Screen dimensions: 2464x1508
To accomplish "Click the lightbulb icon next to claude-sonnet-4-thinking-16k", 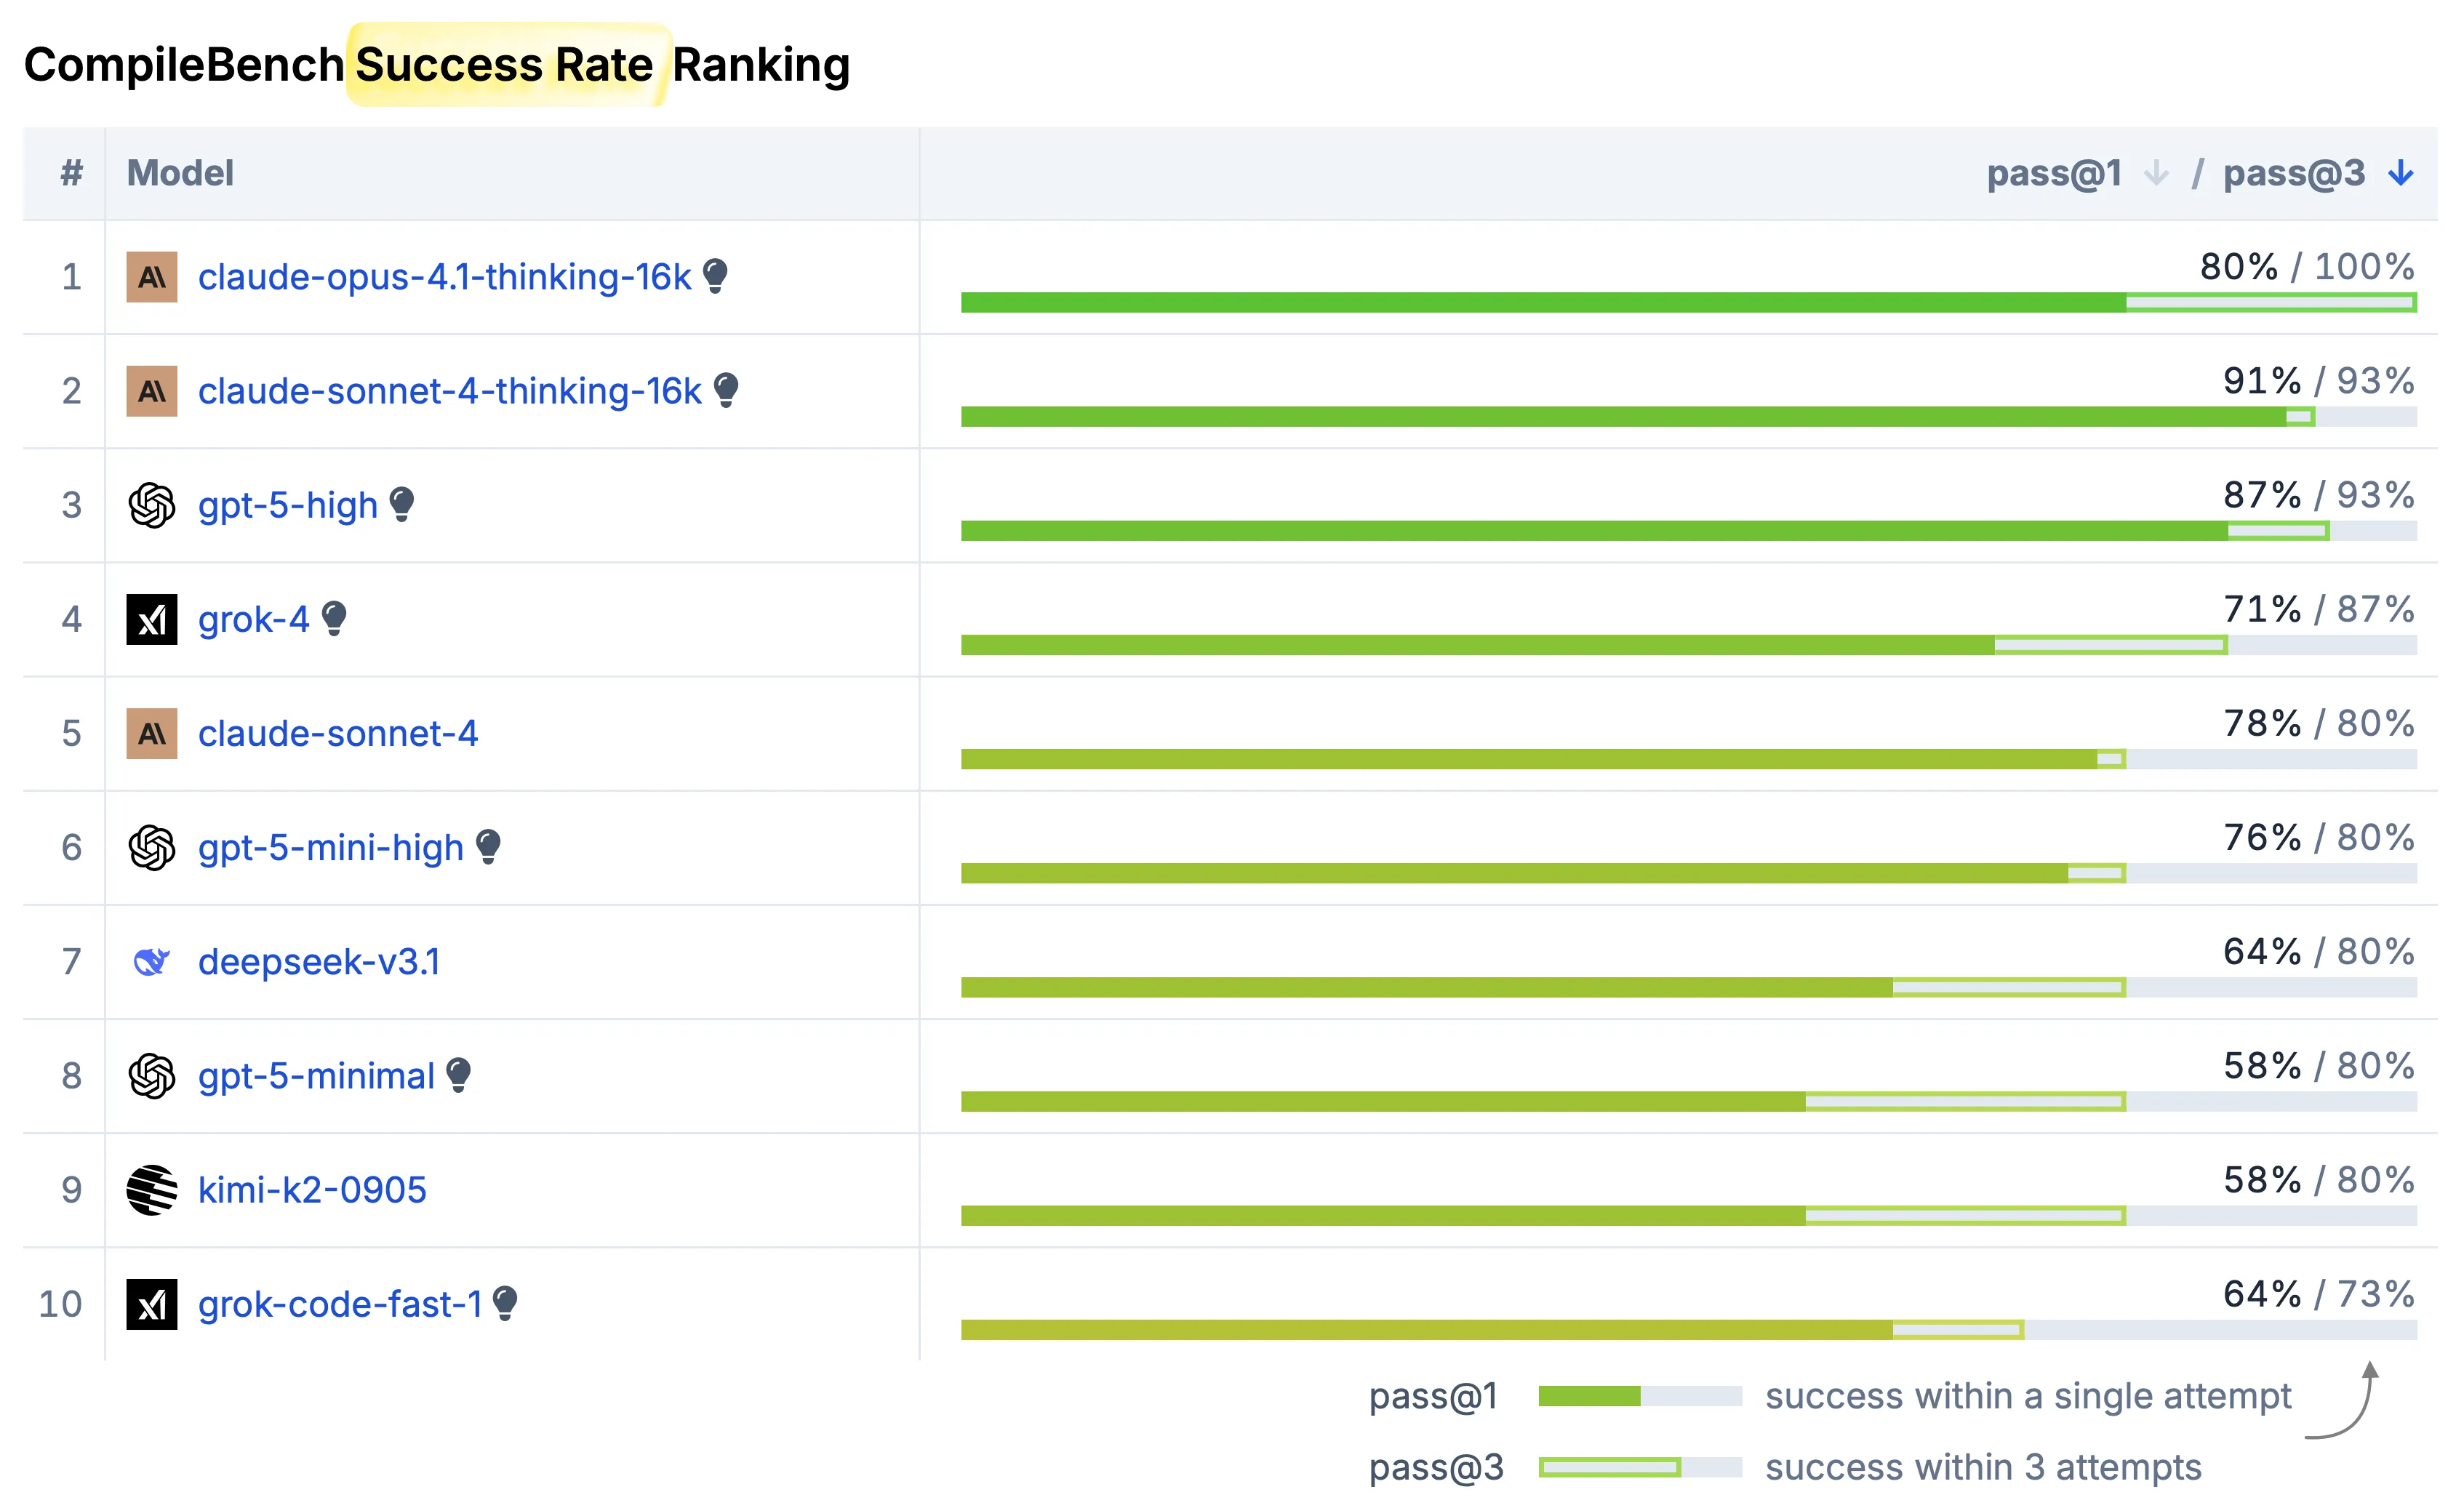I will (727, 389).
